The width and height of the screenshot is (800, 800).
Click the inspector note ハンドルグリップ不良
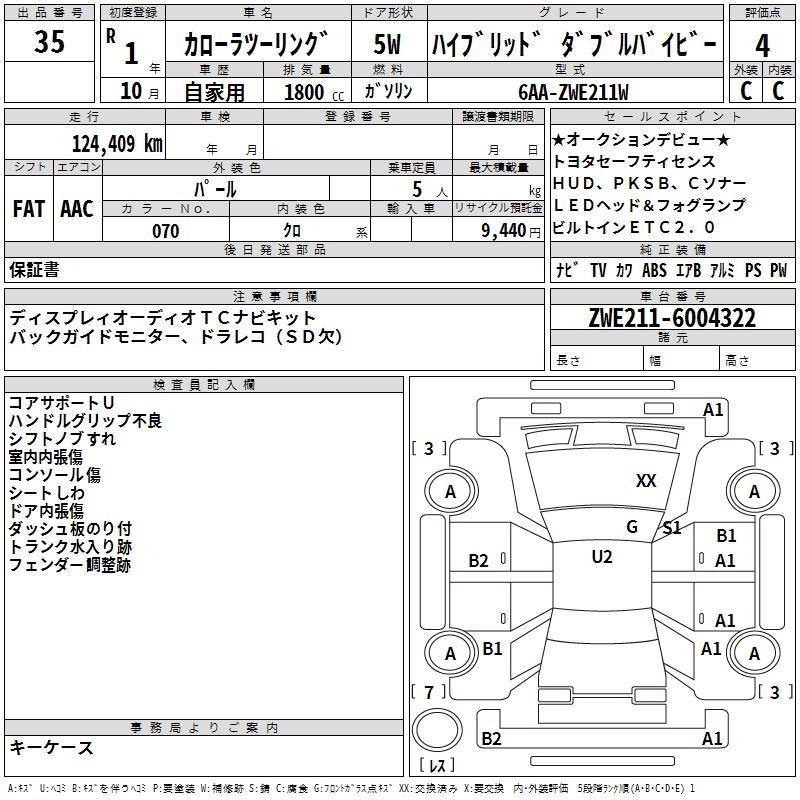tap(85, 420)
